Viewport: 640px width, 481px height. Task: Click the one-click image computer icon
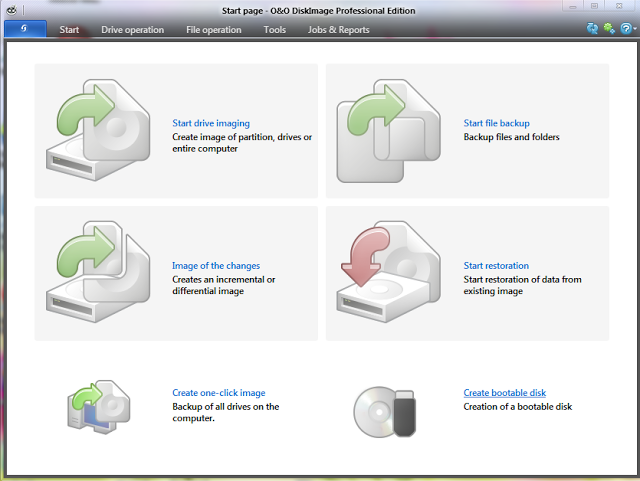coord(99,407)
